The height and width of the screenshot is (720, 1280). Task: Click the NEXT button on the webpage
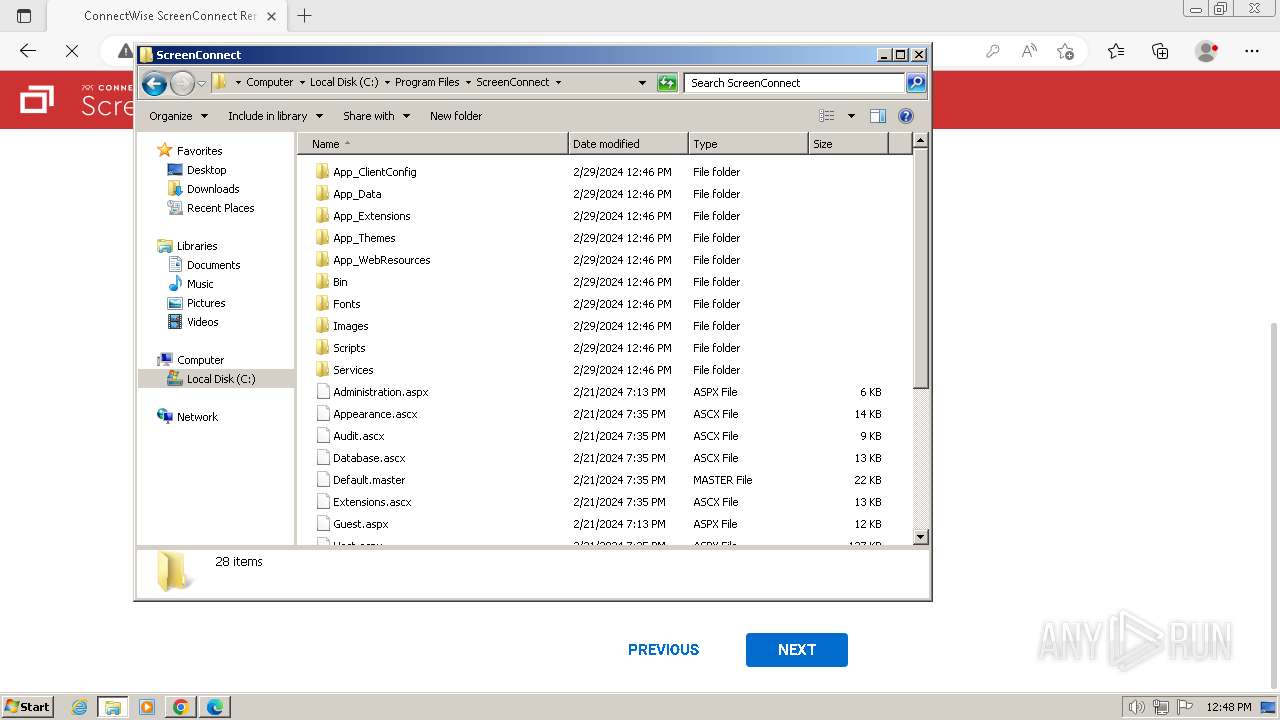coord(797,650)
